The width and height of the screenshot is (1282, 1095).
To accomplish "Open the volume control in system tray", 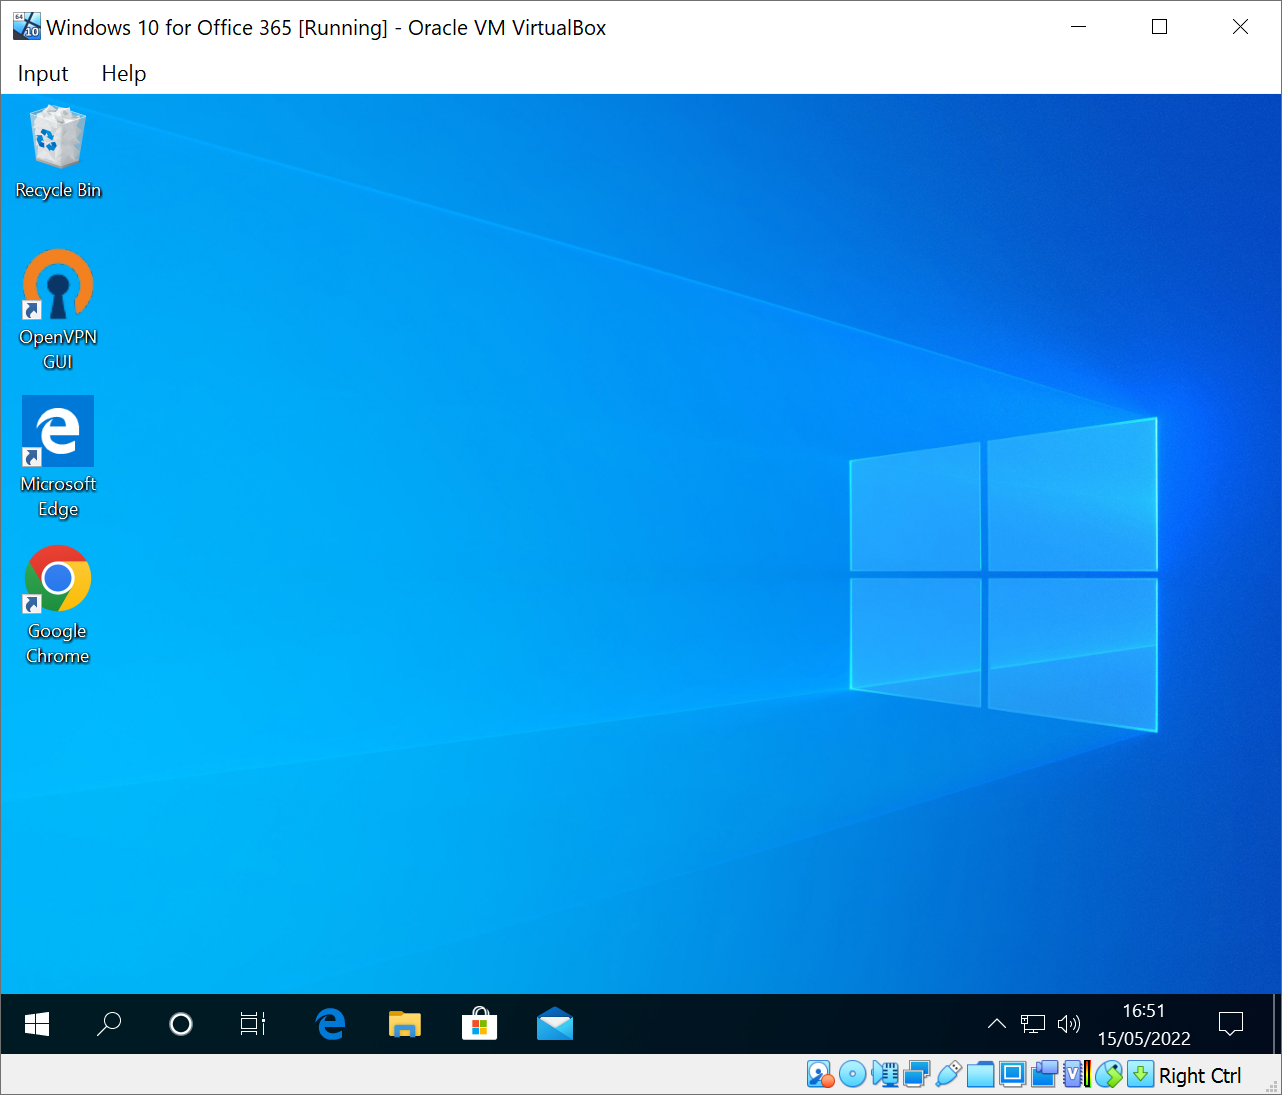I will coord(1069,1024).
